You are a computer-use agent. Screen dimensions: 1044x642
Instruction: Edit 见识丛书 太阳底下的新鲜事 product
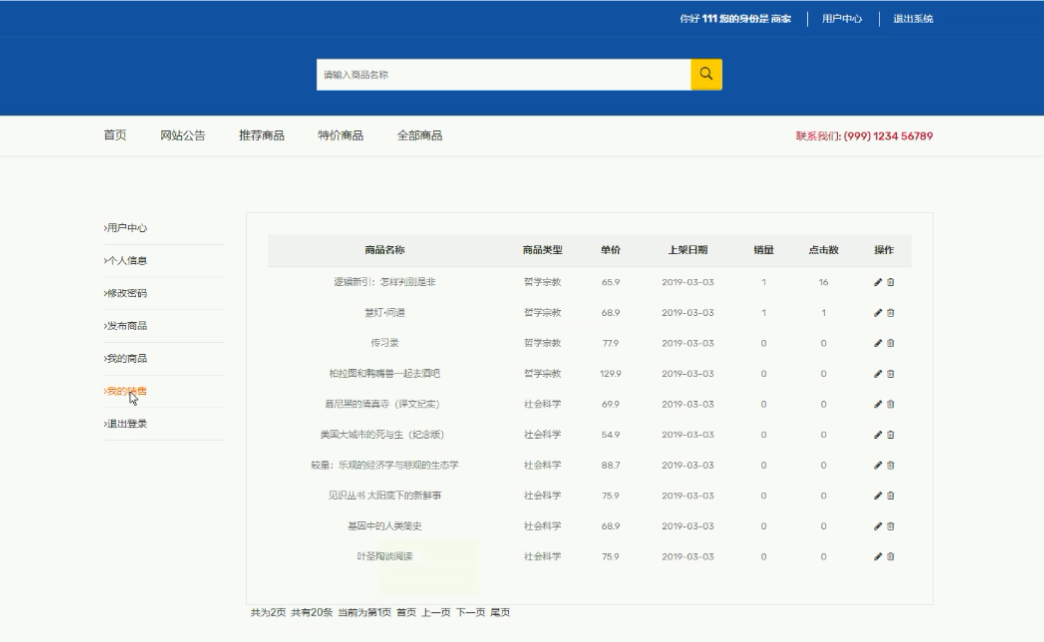click(x=878, y=496)
